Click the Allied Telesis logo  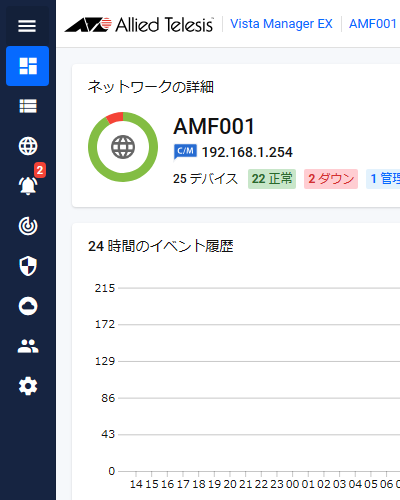[139, 24]
